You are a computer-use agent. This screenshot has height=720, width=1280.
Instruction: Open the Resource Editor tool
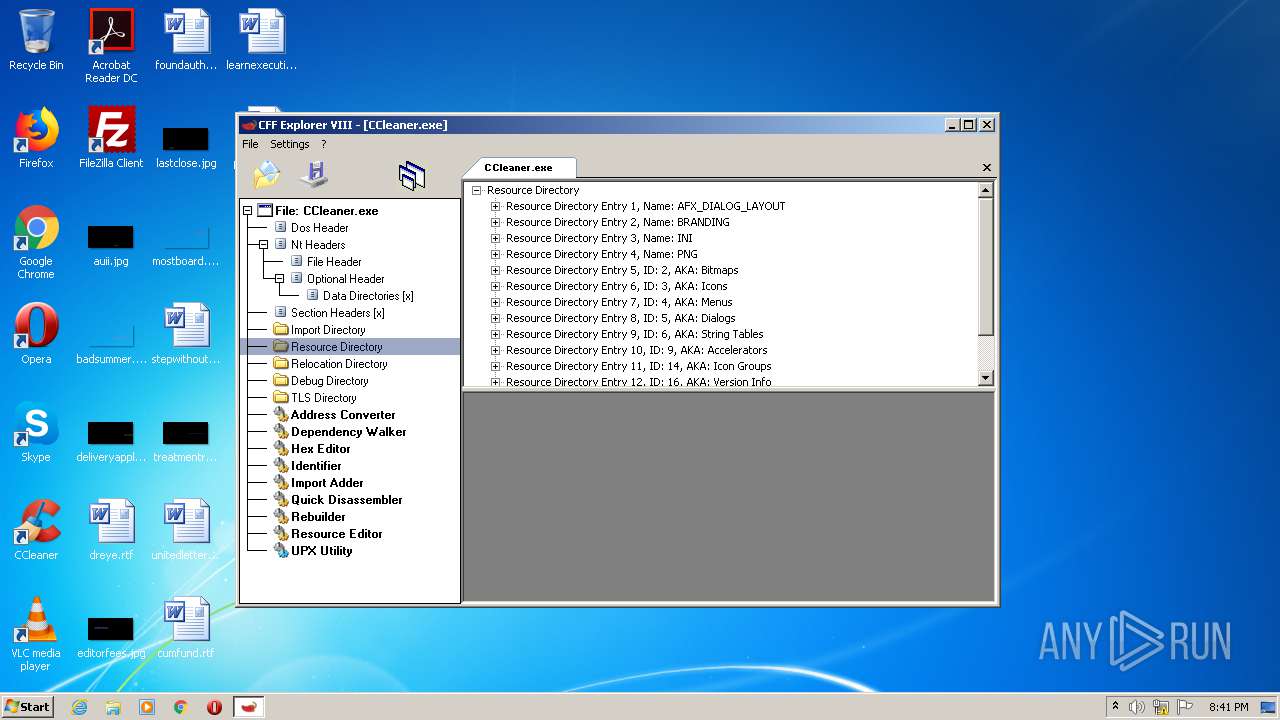[x=337, y=534]
